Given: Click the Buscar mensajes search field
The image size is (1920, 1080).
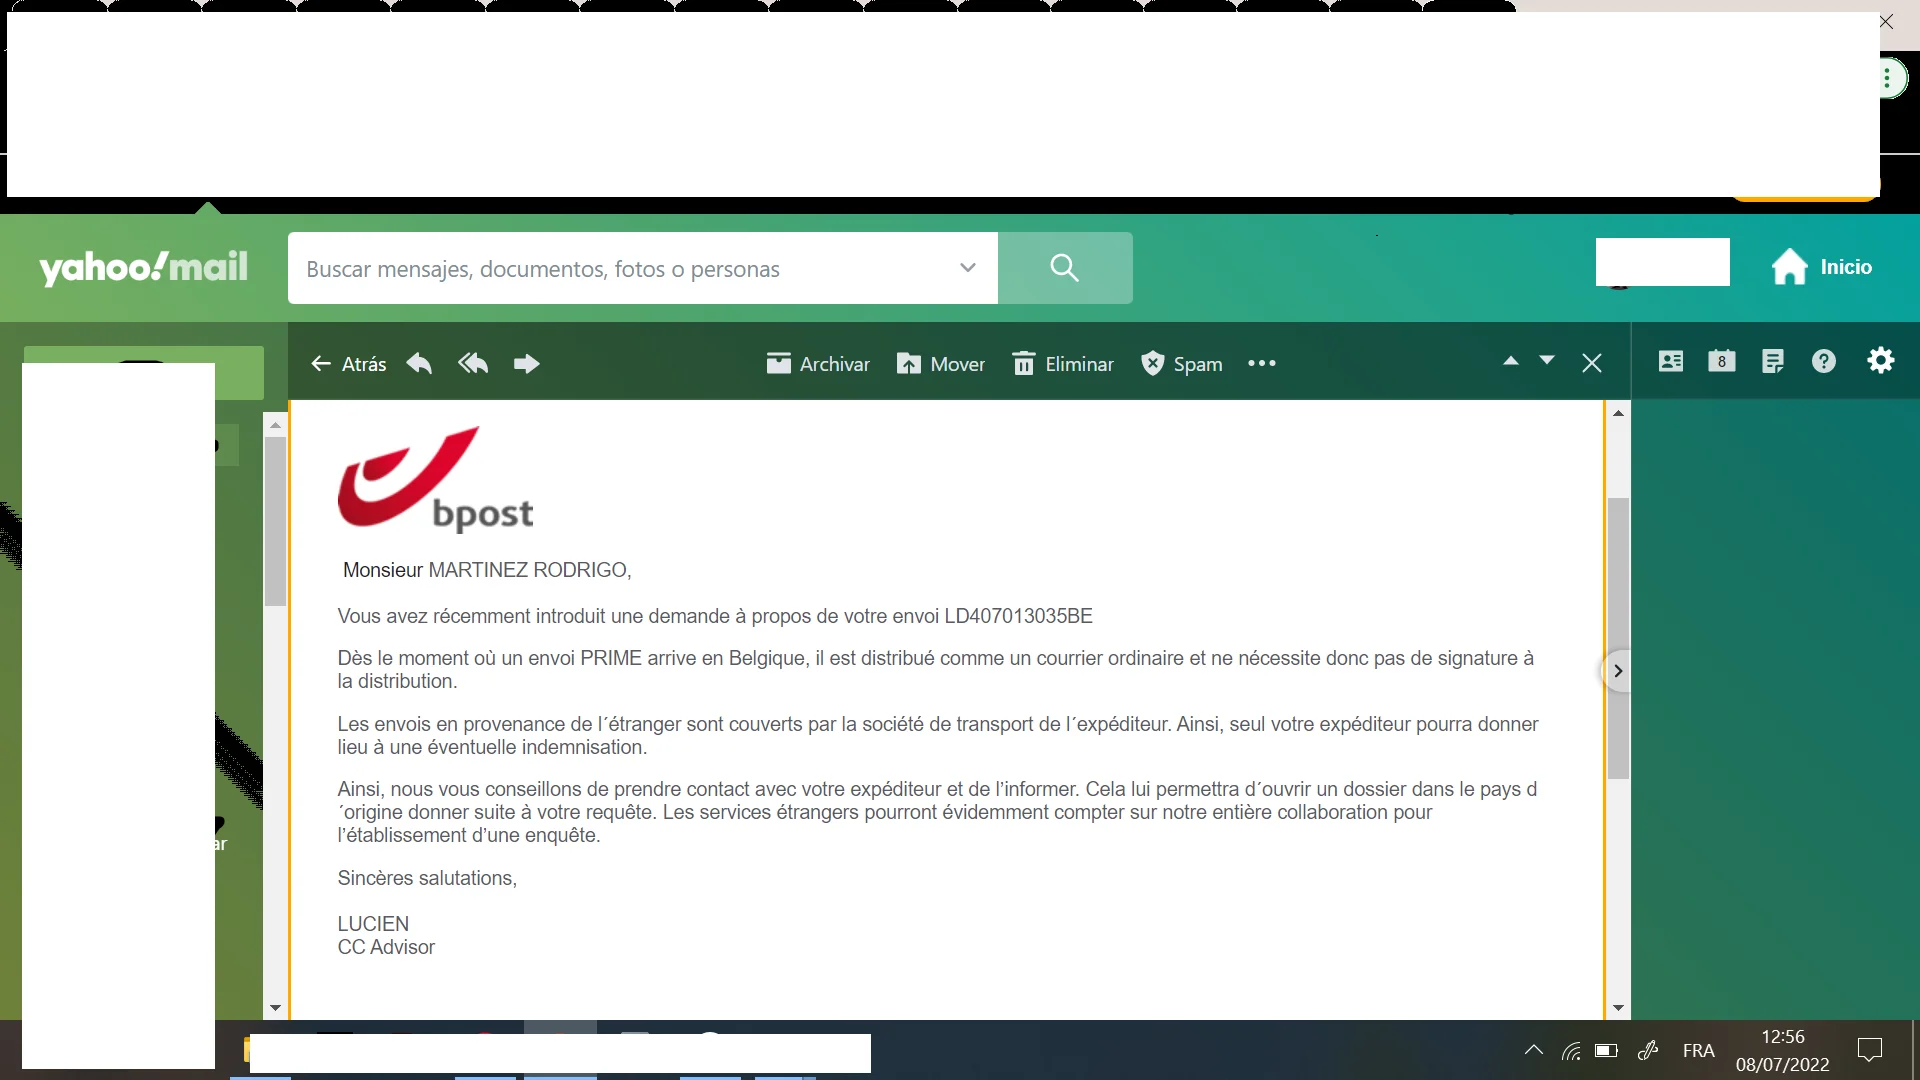Looking at the screenshot, I should 620,269.
